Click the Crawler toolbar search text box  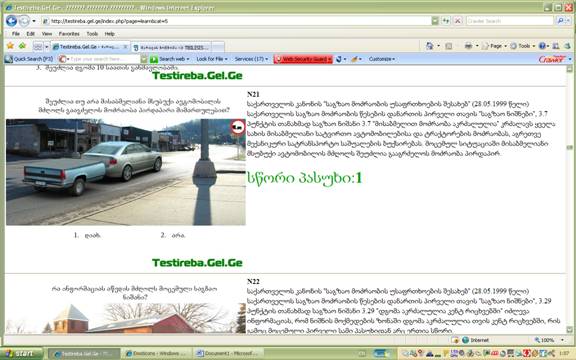(x=104, y=59)
